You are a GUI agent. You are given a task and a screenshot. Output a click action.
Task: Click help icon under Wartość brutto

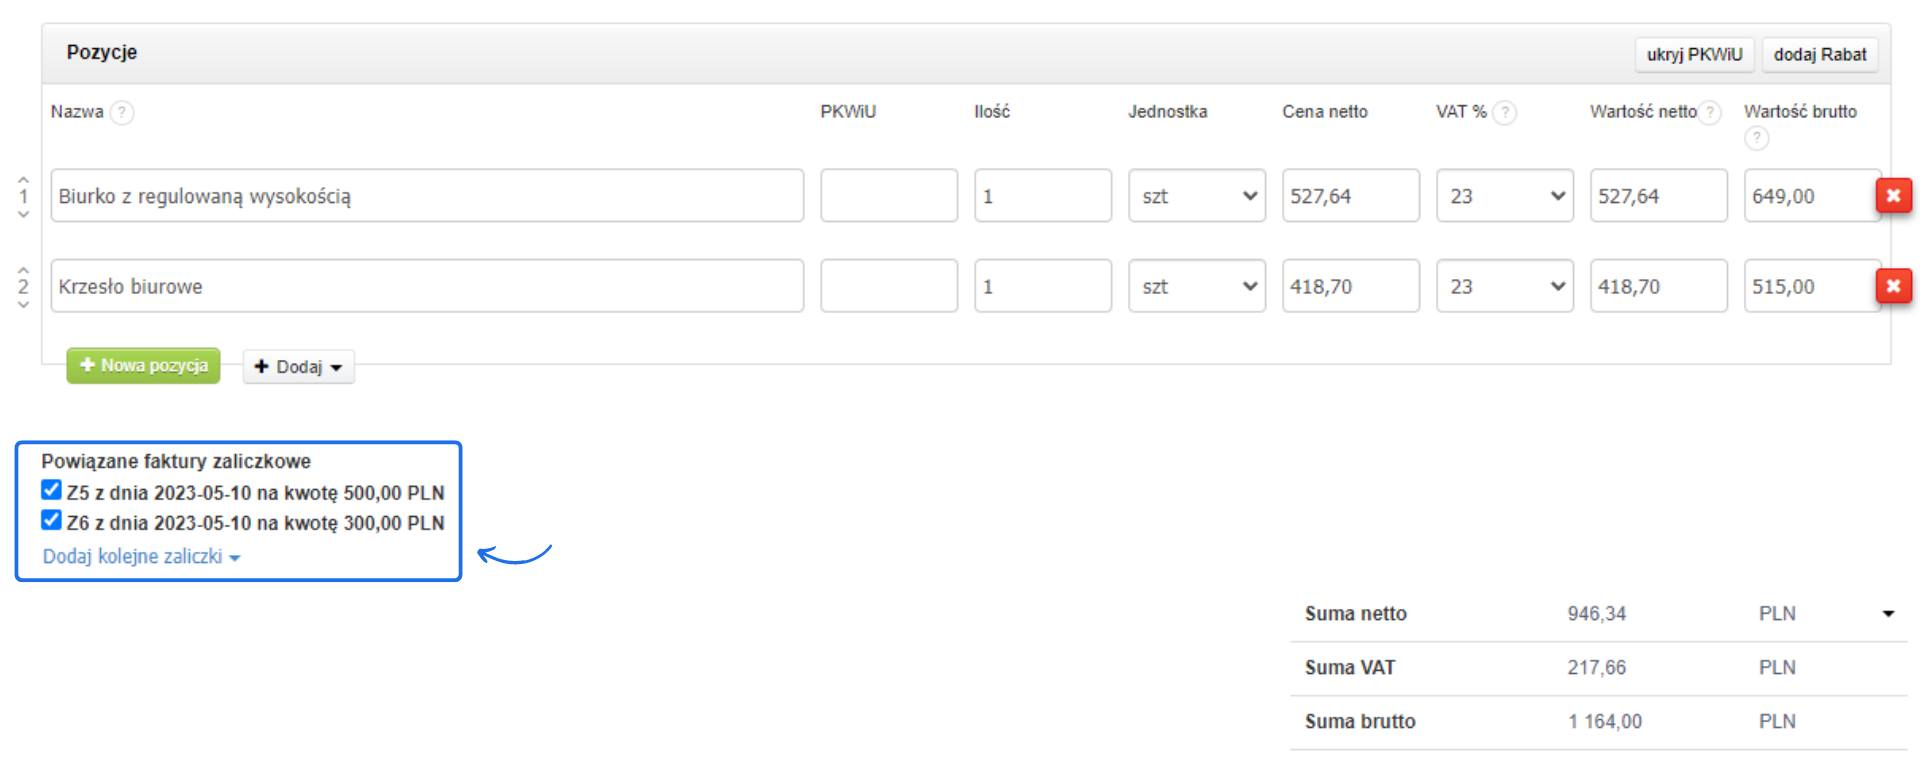[1756, 138]
